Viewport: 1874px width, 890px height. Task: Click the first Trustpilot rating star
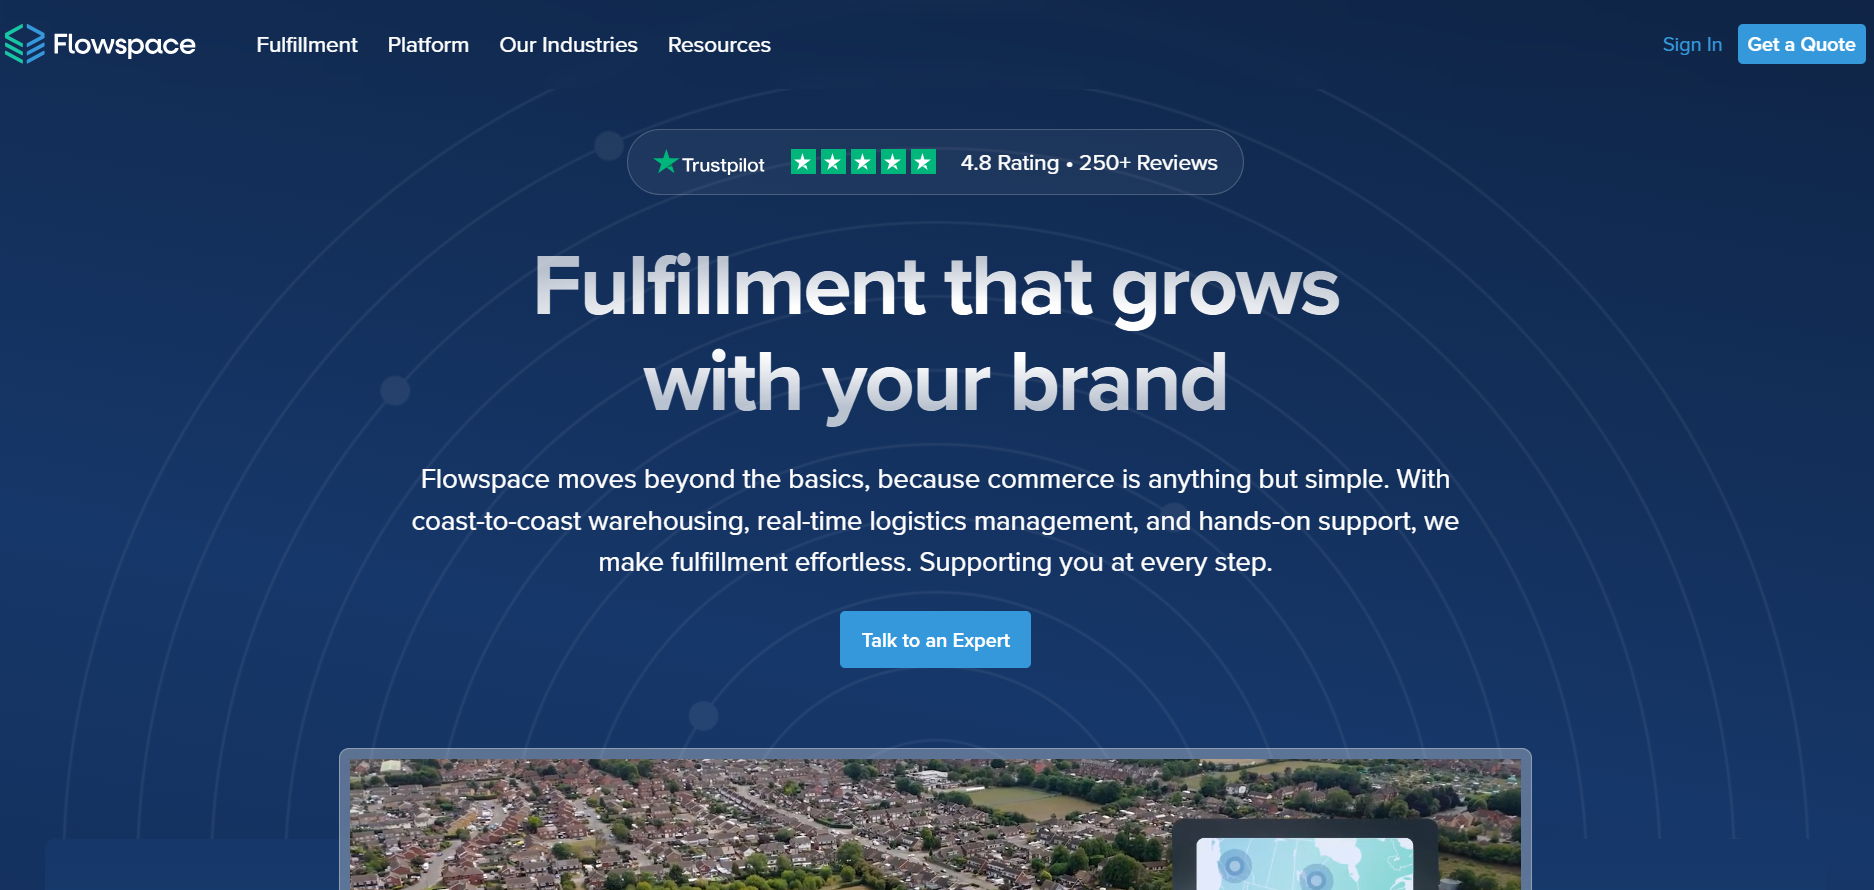point(803,161)
